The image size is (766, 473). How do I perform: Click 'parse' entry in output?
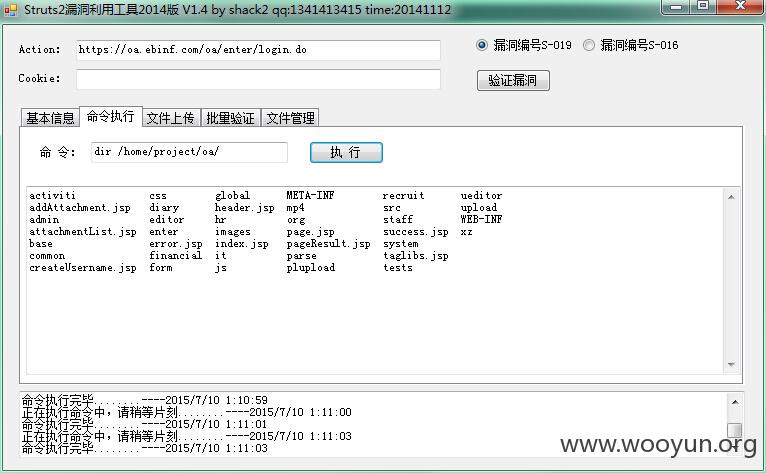tap(301, 256)
